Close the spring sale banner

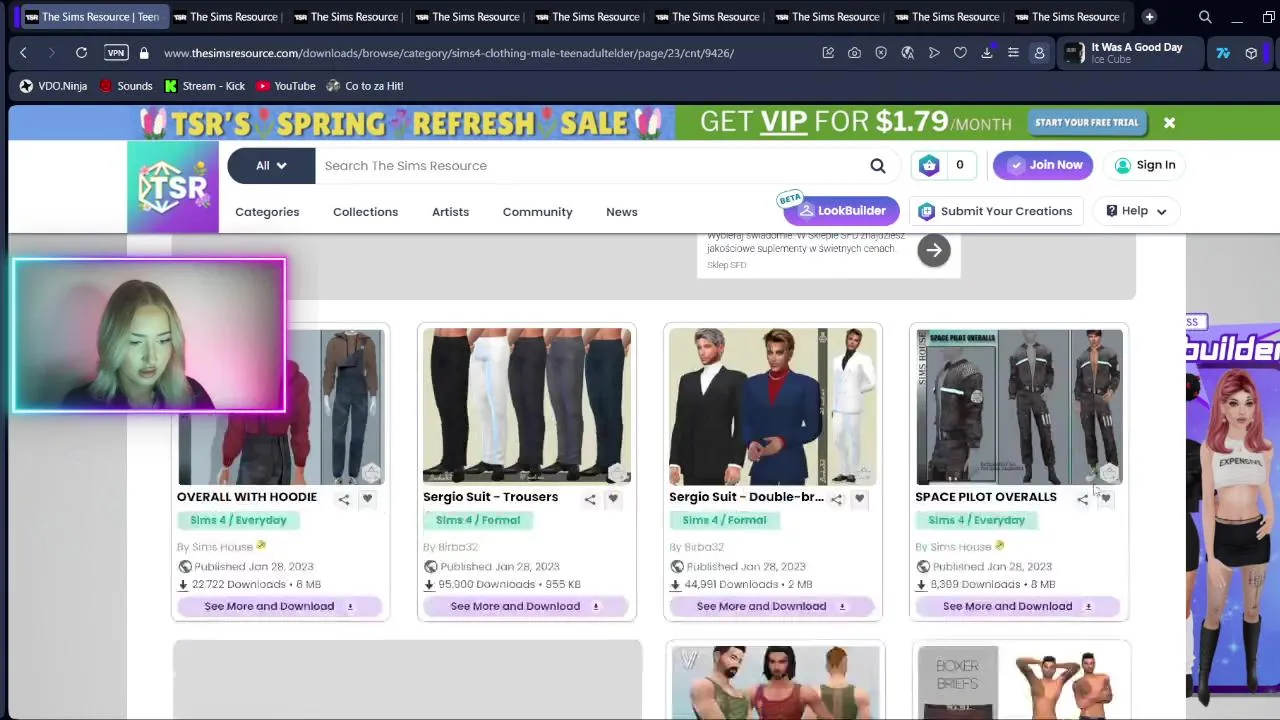pyautogui.click(x=1169, y=123)
